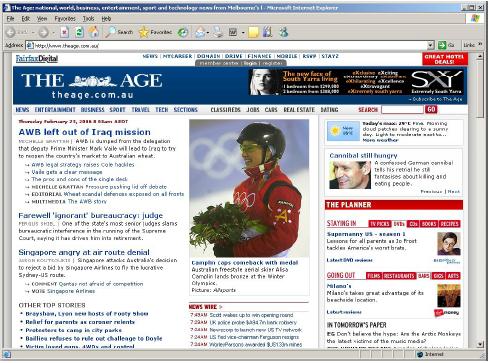489x363 pixels.
Task: Open the Edit menu
Action: [x=26, y=19]
